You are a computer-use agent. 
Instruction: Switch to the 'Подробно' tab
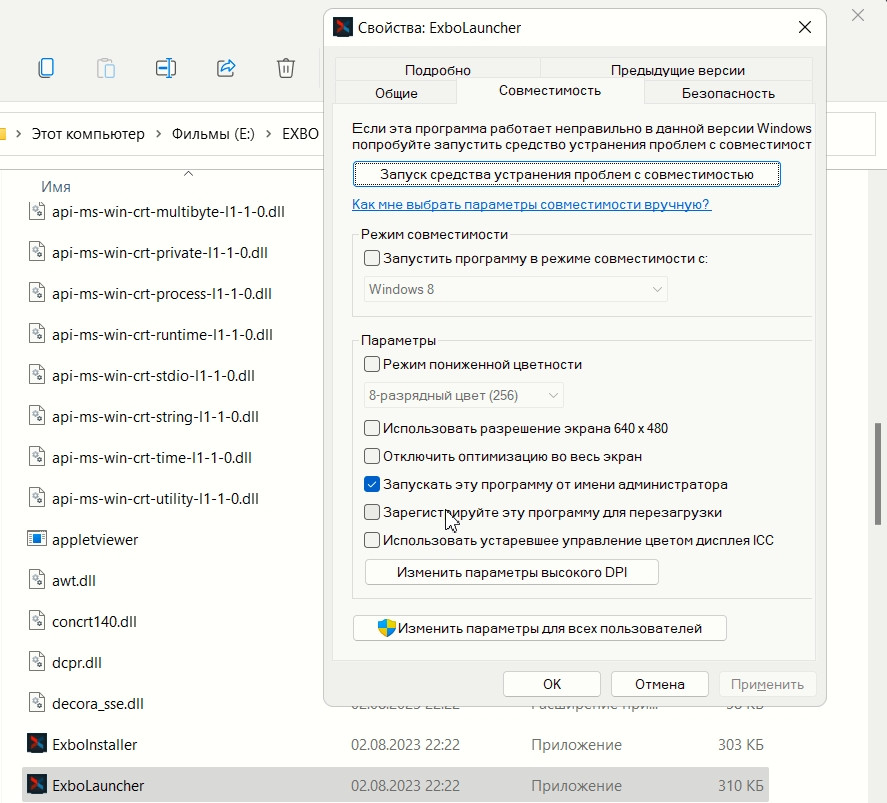click(438, 70)
